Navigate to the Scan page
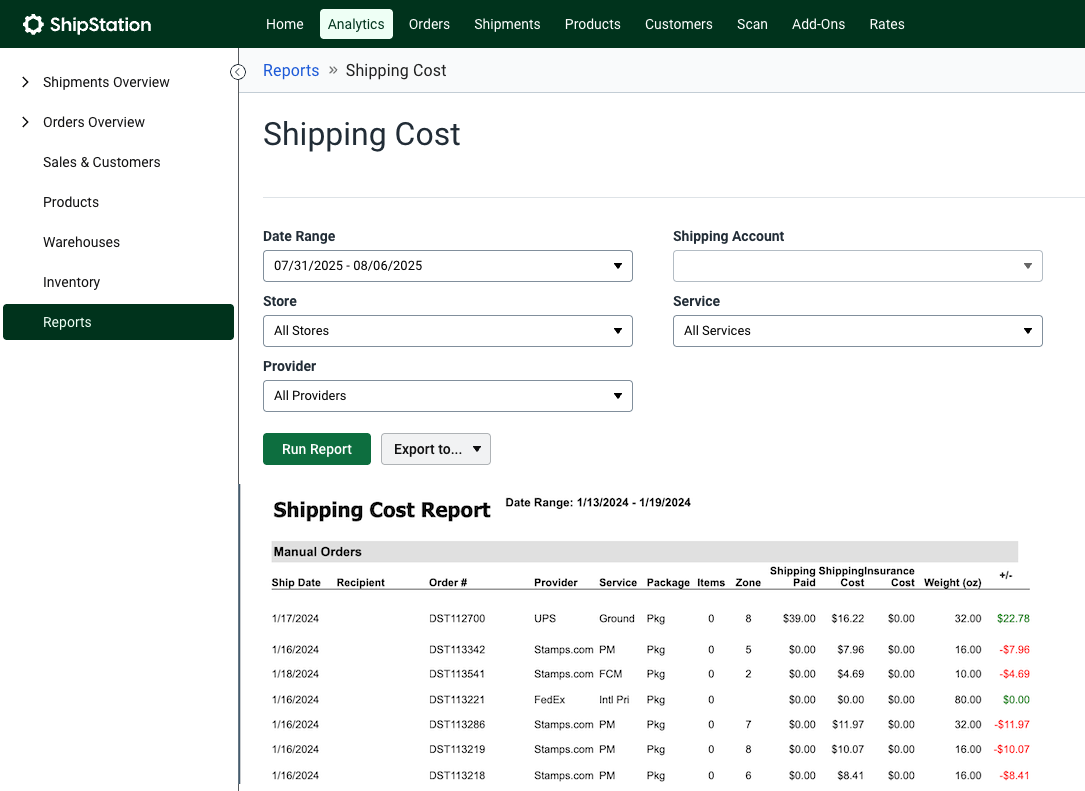 (x=752, y=24)
